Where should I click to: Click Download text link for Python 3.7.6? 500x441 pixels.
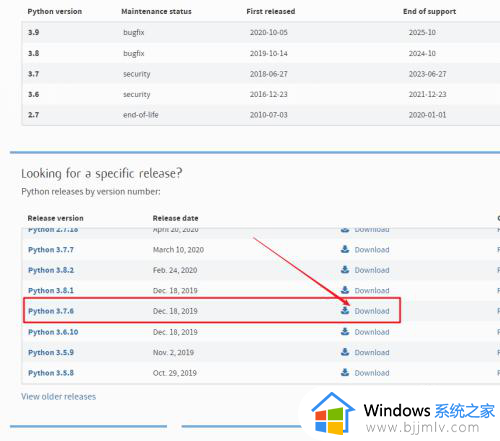[372, 311]
